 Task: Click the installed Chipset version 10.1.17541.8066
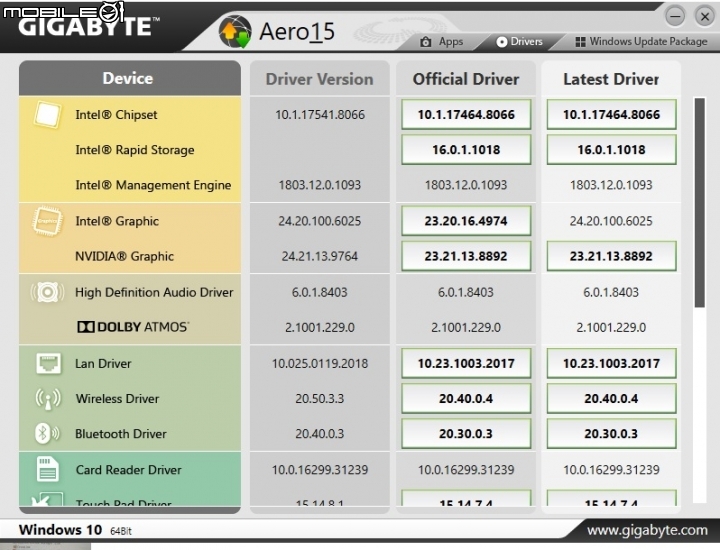(x=320, y=115)
